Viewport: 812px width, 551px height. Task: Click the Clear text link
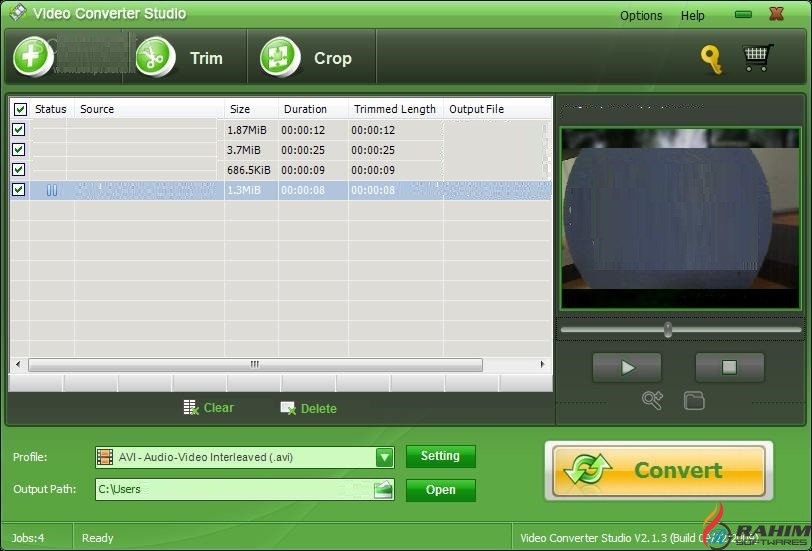tap(219, 408)
